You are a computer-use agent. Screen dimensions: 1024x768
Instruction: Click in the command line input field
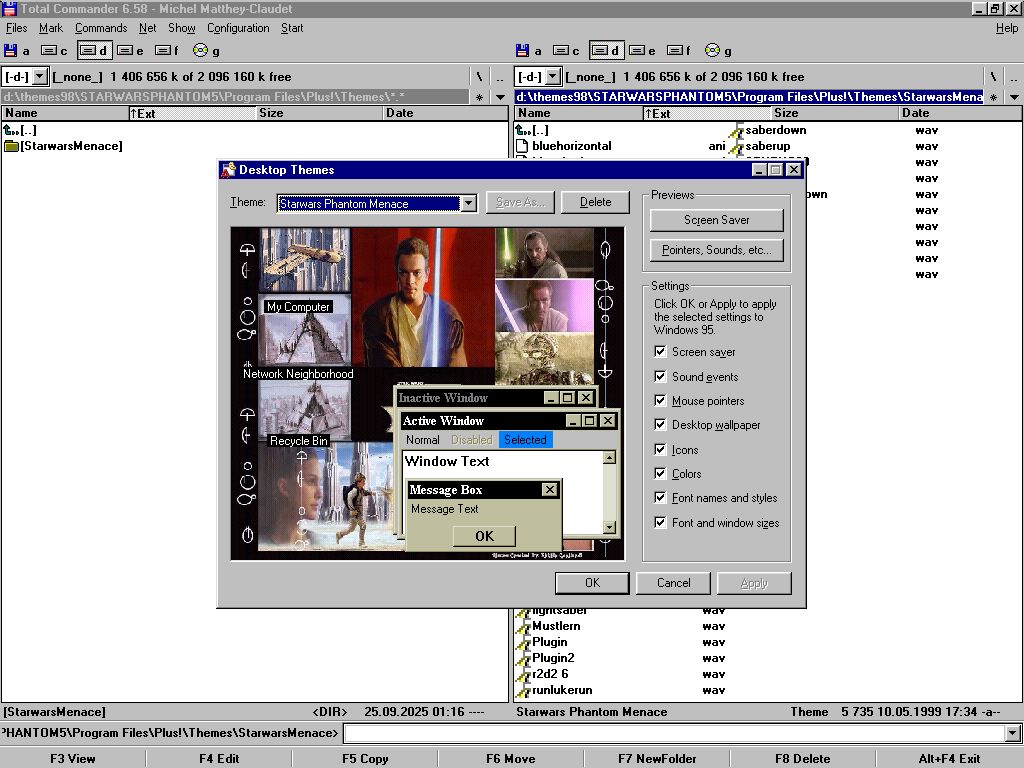670,734
